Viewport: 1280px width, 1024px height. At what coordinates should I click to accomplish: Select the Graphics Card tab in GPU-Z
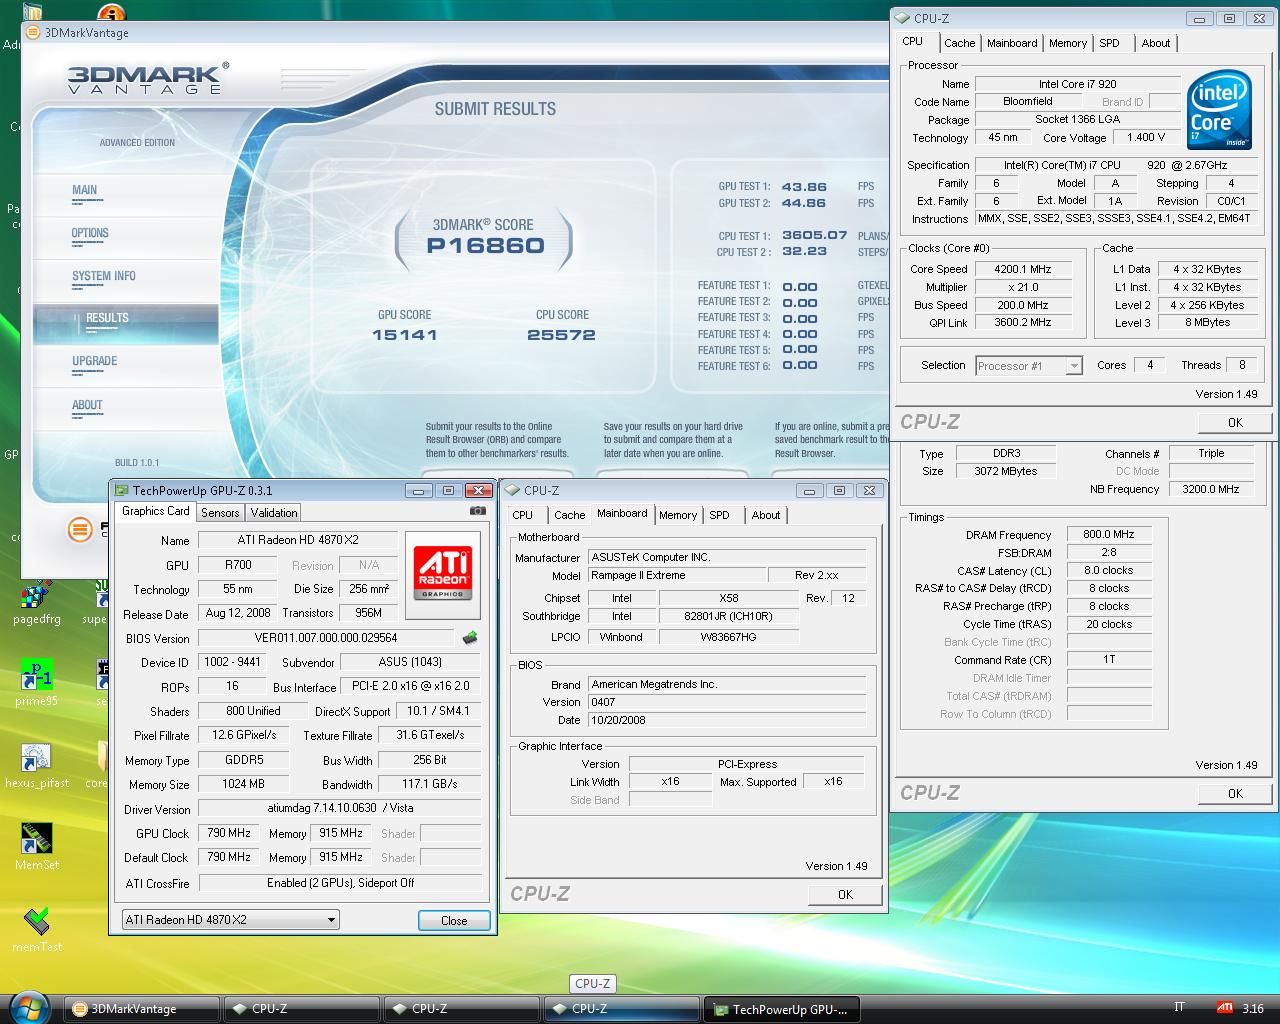tap(156, 511)
